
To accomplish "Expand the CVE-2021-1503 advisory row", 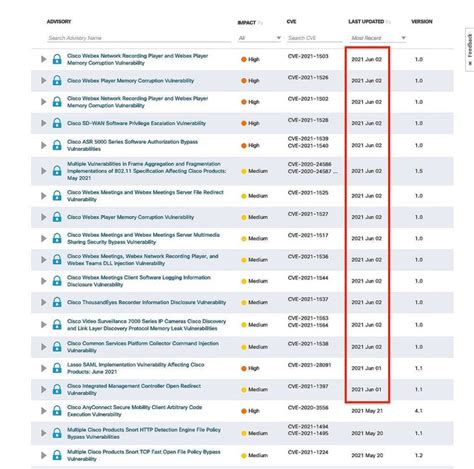I will (43, 59).
